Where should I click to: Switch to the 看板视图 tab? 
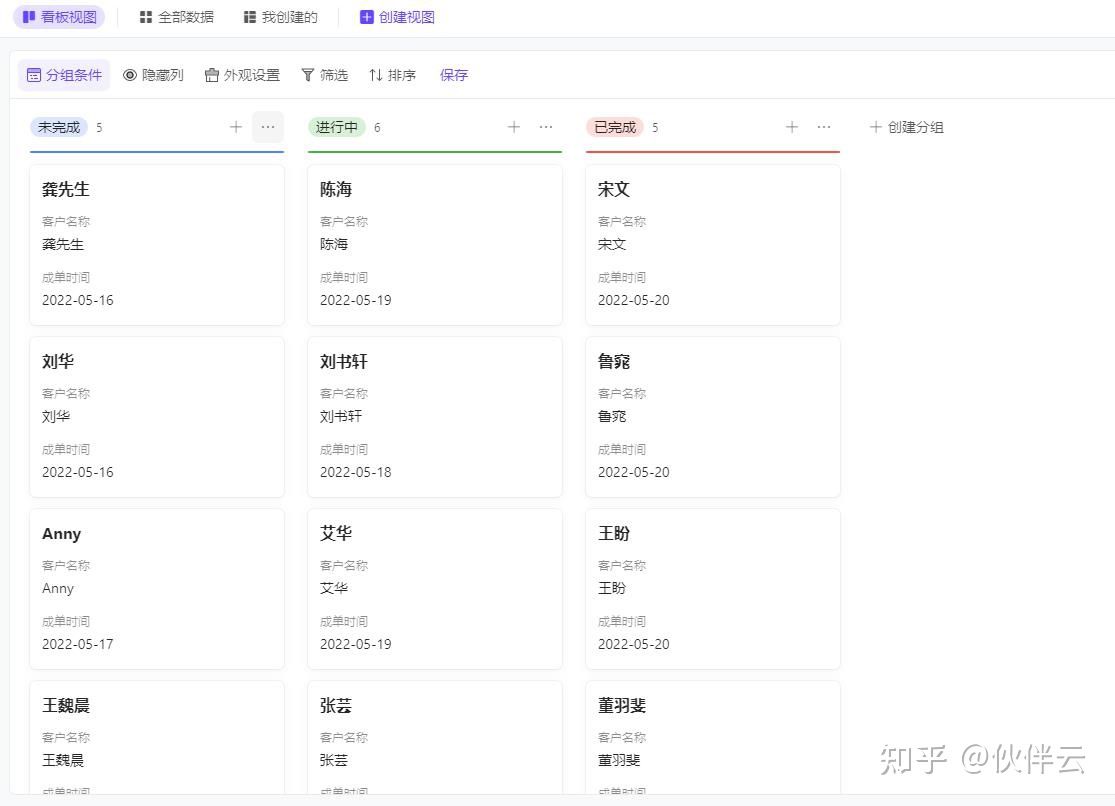tap(59, 17)
